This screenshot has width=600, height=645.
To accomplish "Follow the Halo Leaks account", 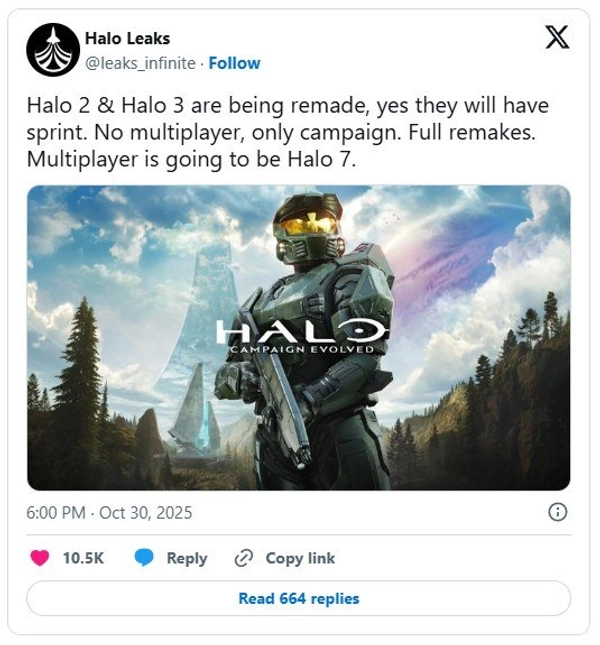I will click(x=234, y=63).
